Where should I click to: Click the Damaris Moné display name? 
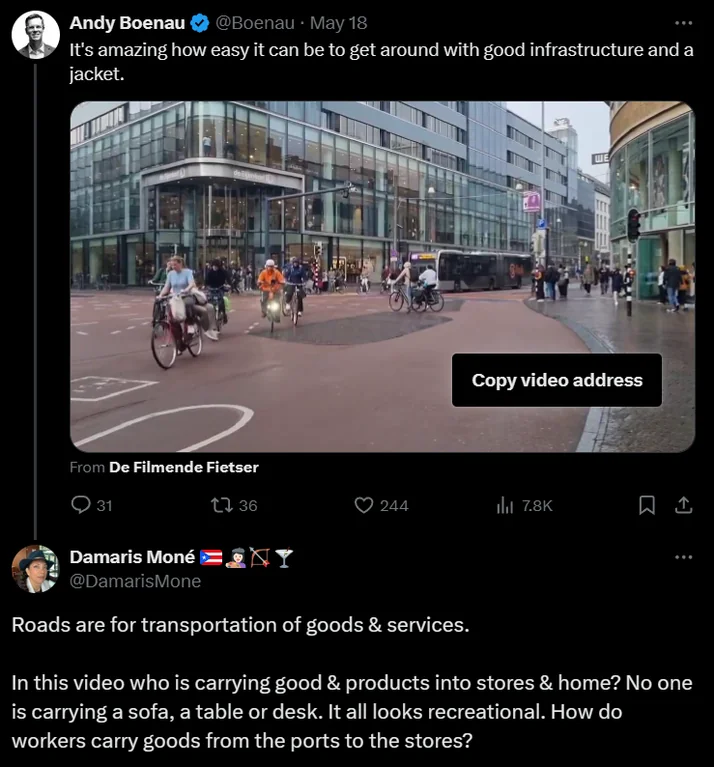132,557
